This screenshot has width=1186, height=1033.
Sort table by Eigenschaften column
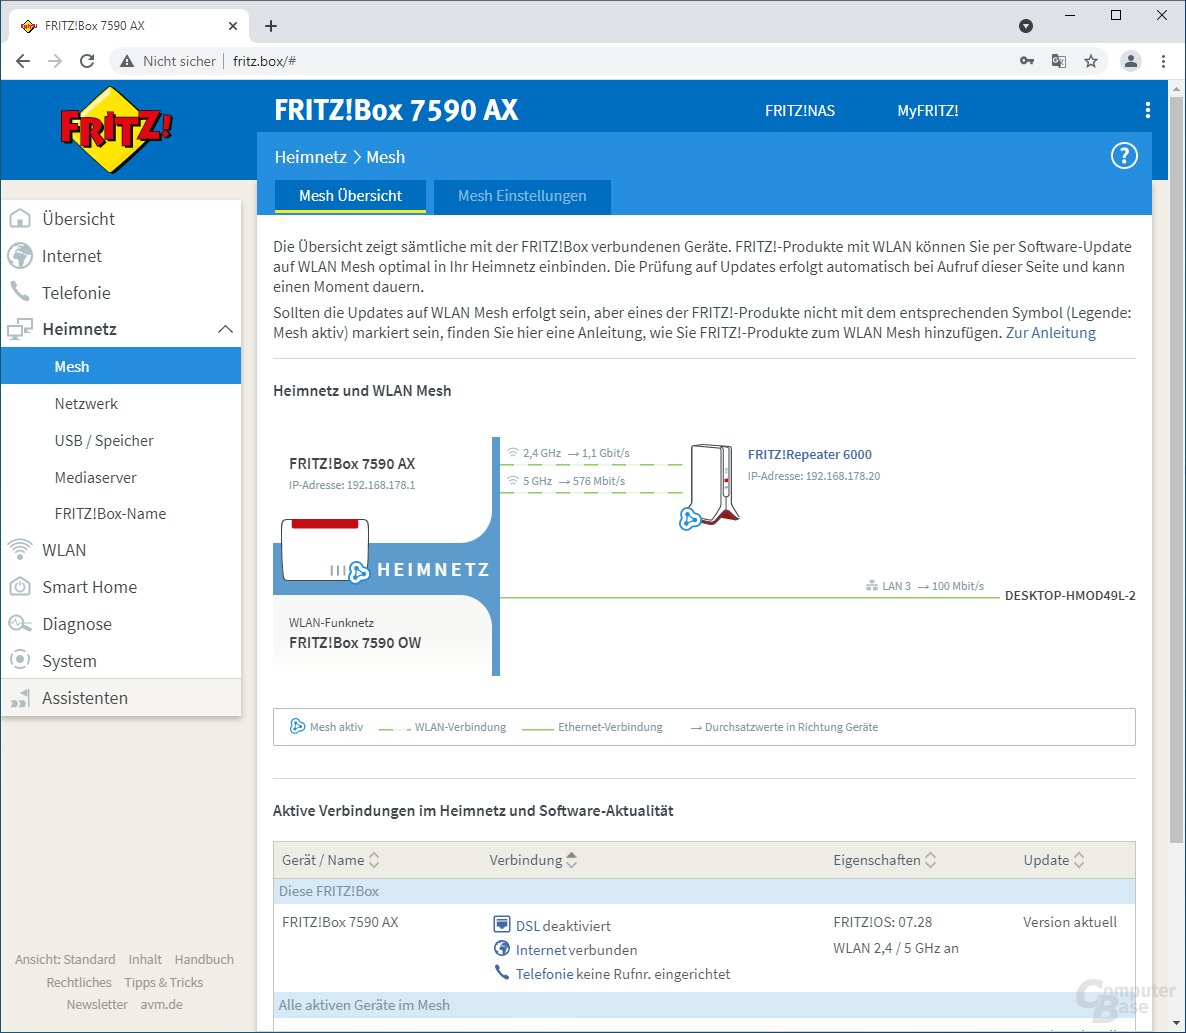pos(884,860)
